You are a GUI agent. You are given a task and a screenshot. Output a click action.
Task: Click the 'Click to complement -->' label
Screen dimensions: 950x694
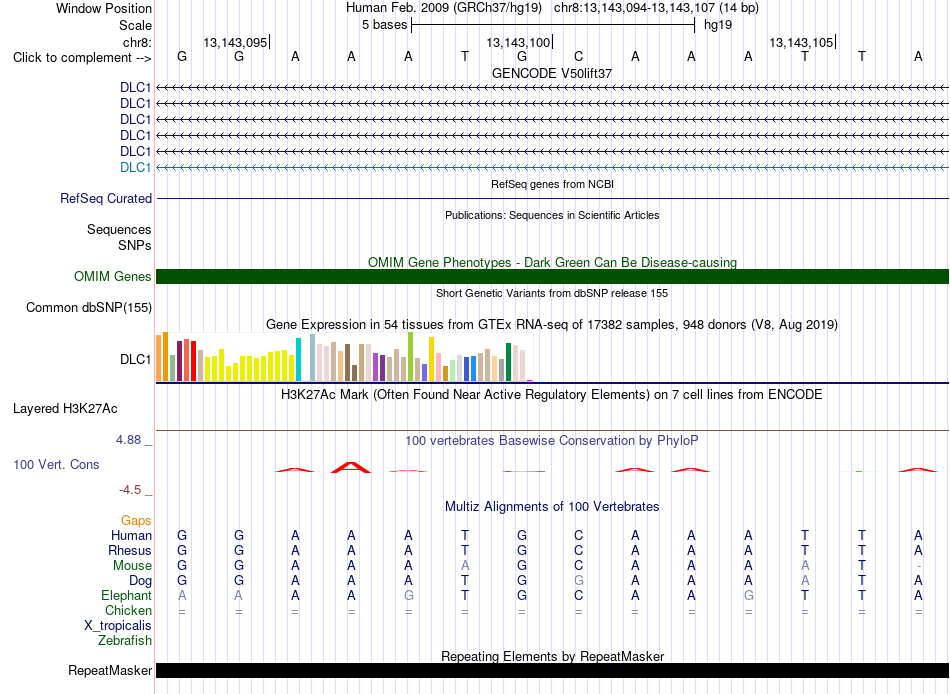point(82,58)
